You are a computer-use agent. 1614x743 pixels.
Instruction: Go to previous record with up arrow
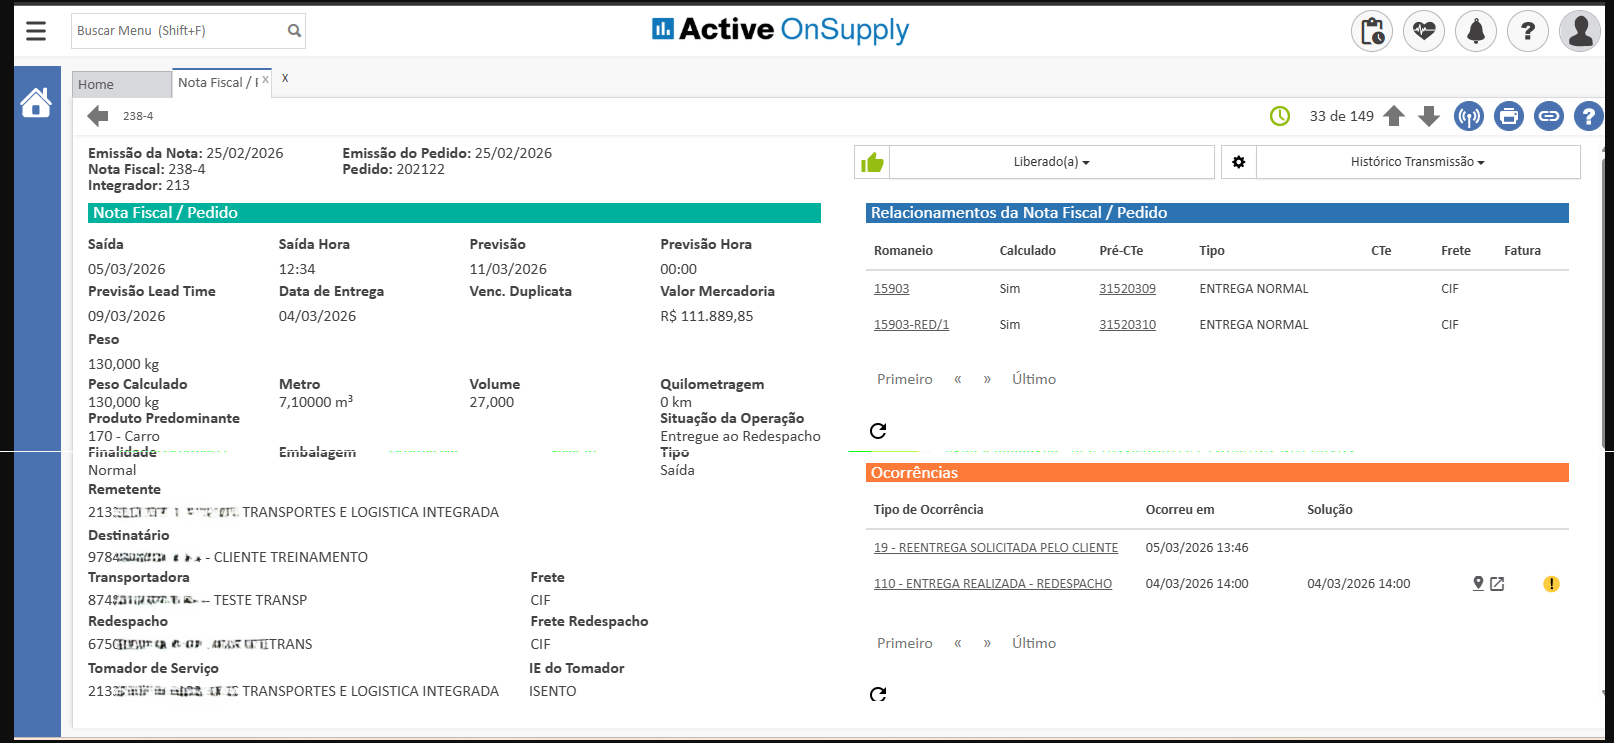[1394, 117]
